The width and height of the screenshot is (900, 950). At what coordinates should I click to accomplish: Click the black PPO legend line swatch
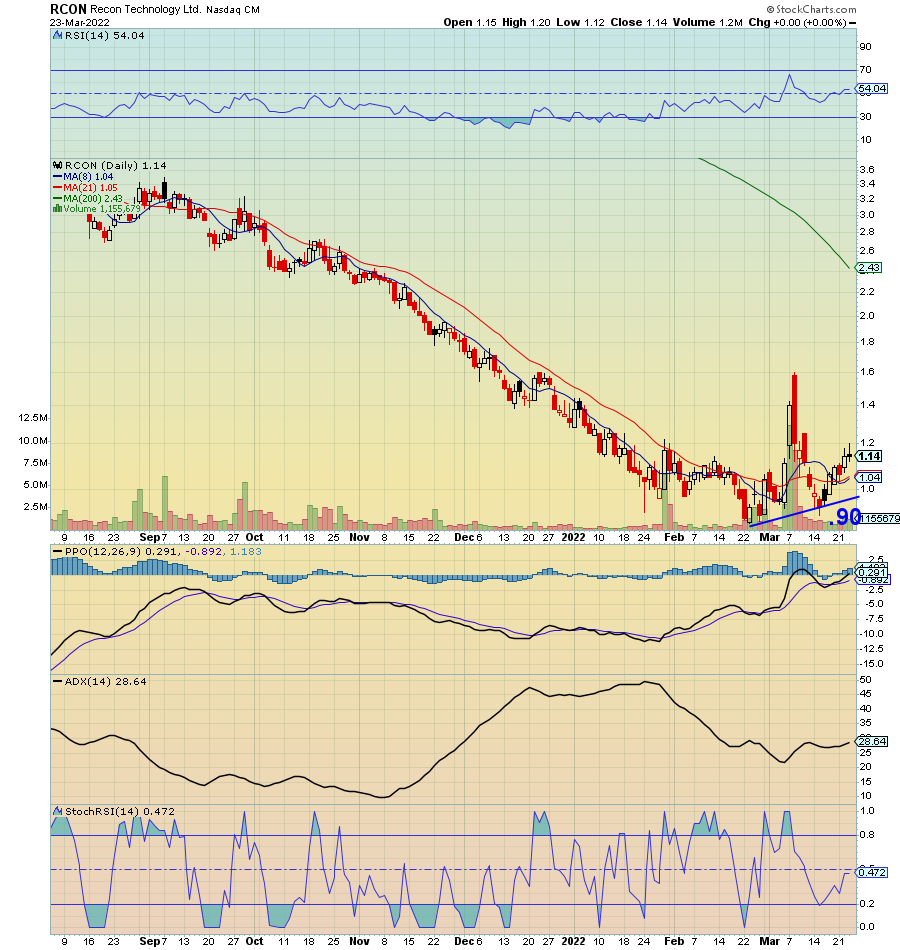[58, 552]
